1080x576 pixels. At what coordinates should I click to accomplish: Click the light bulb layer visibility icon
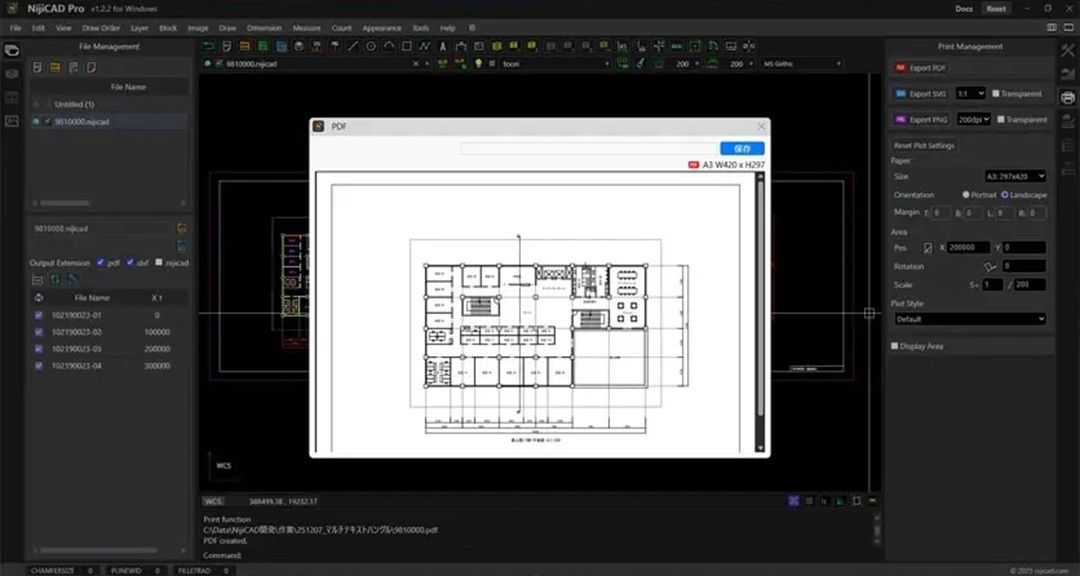pyautogui.click(x=479, y=64)
